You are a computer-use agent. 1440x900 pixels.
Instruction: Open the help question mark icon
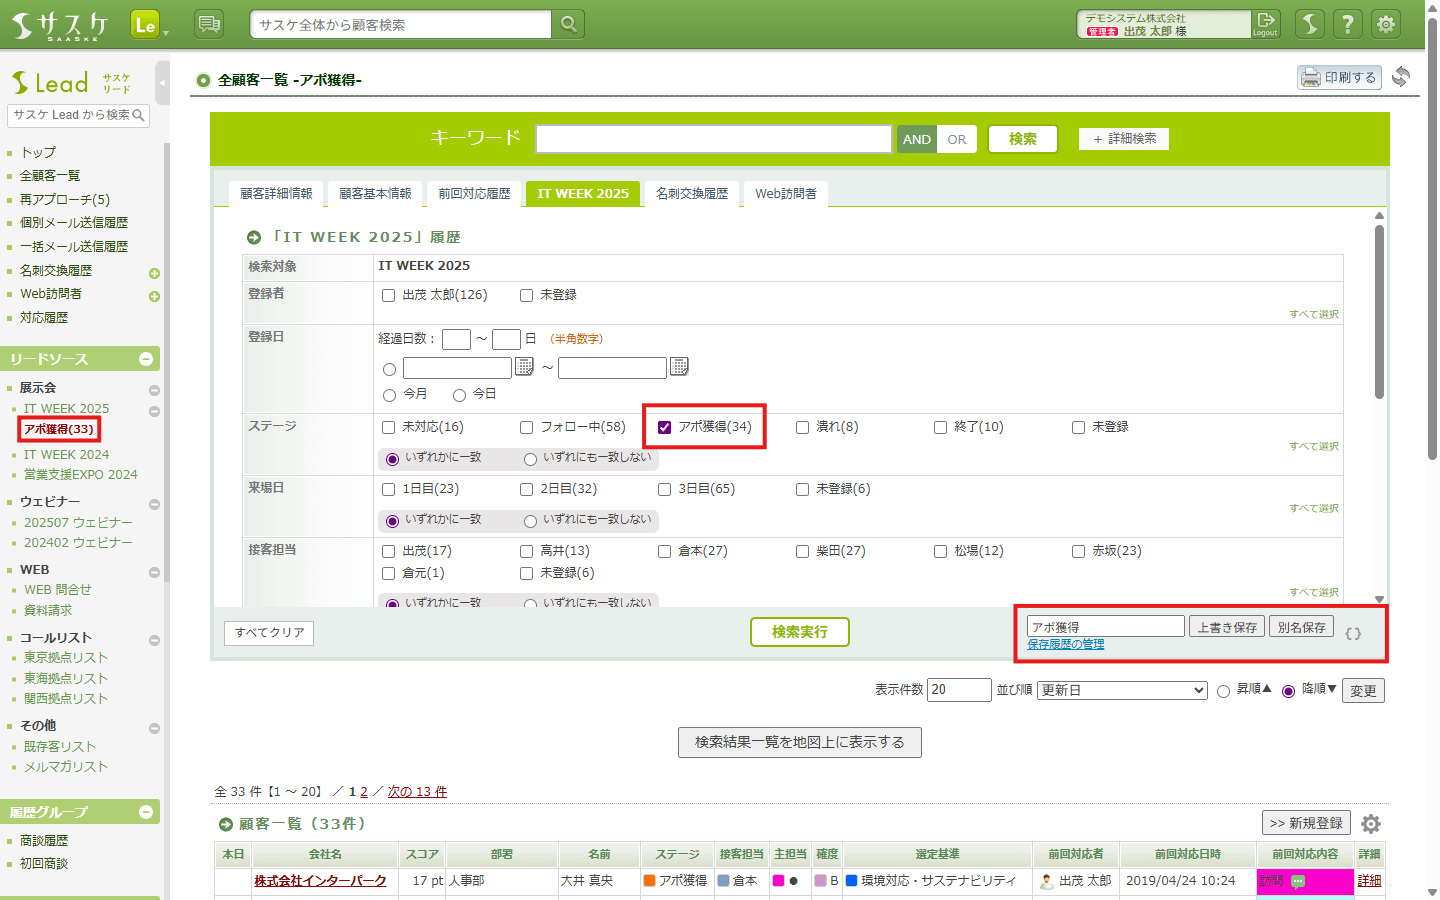(x=1348, y=24)
